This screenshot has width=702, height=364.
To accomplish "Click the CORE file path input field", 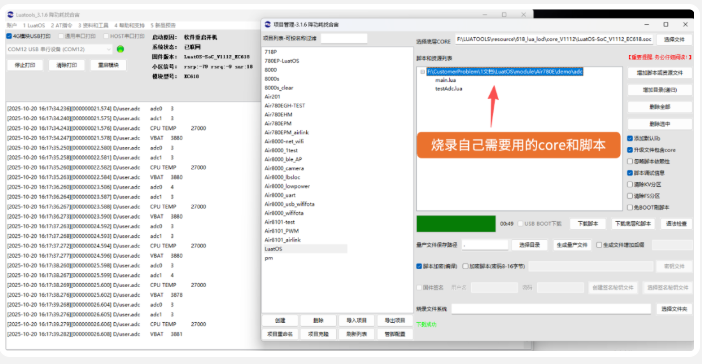I will [554, 39].
